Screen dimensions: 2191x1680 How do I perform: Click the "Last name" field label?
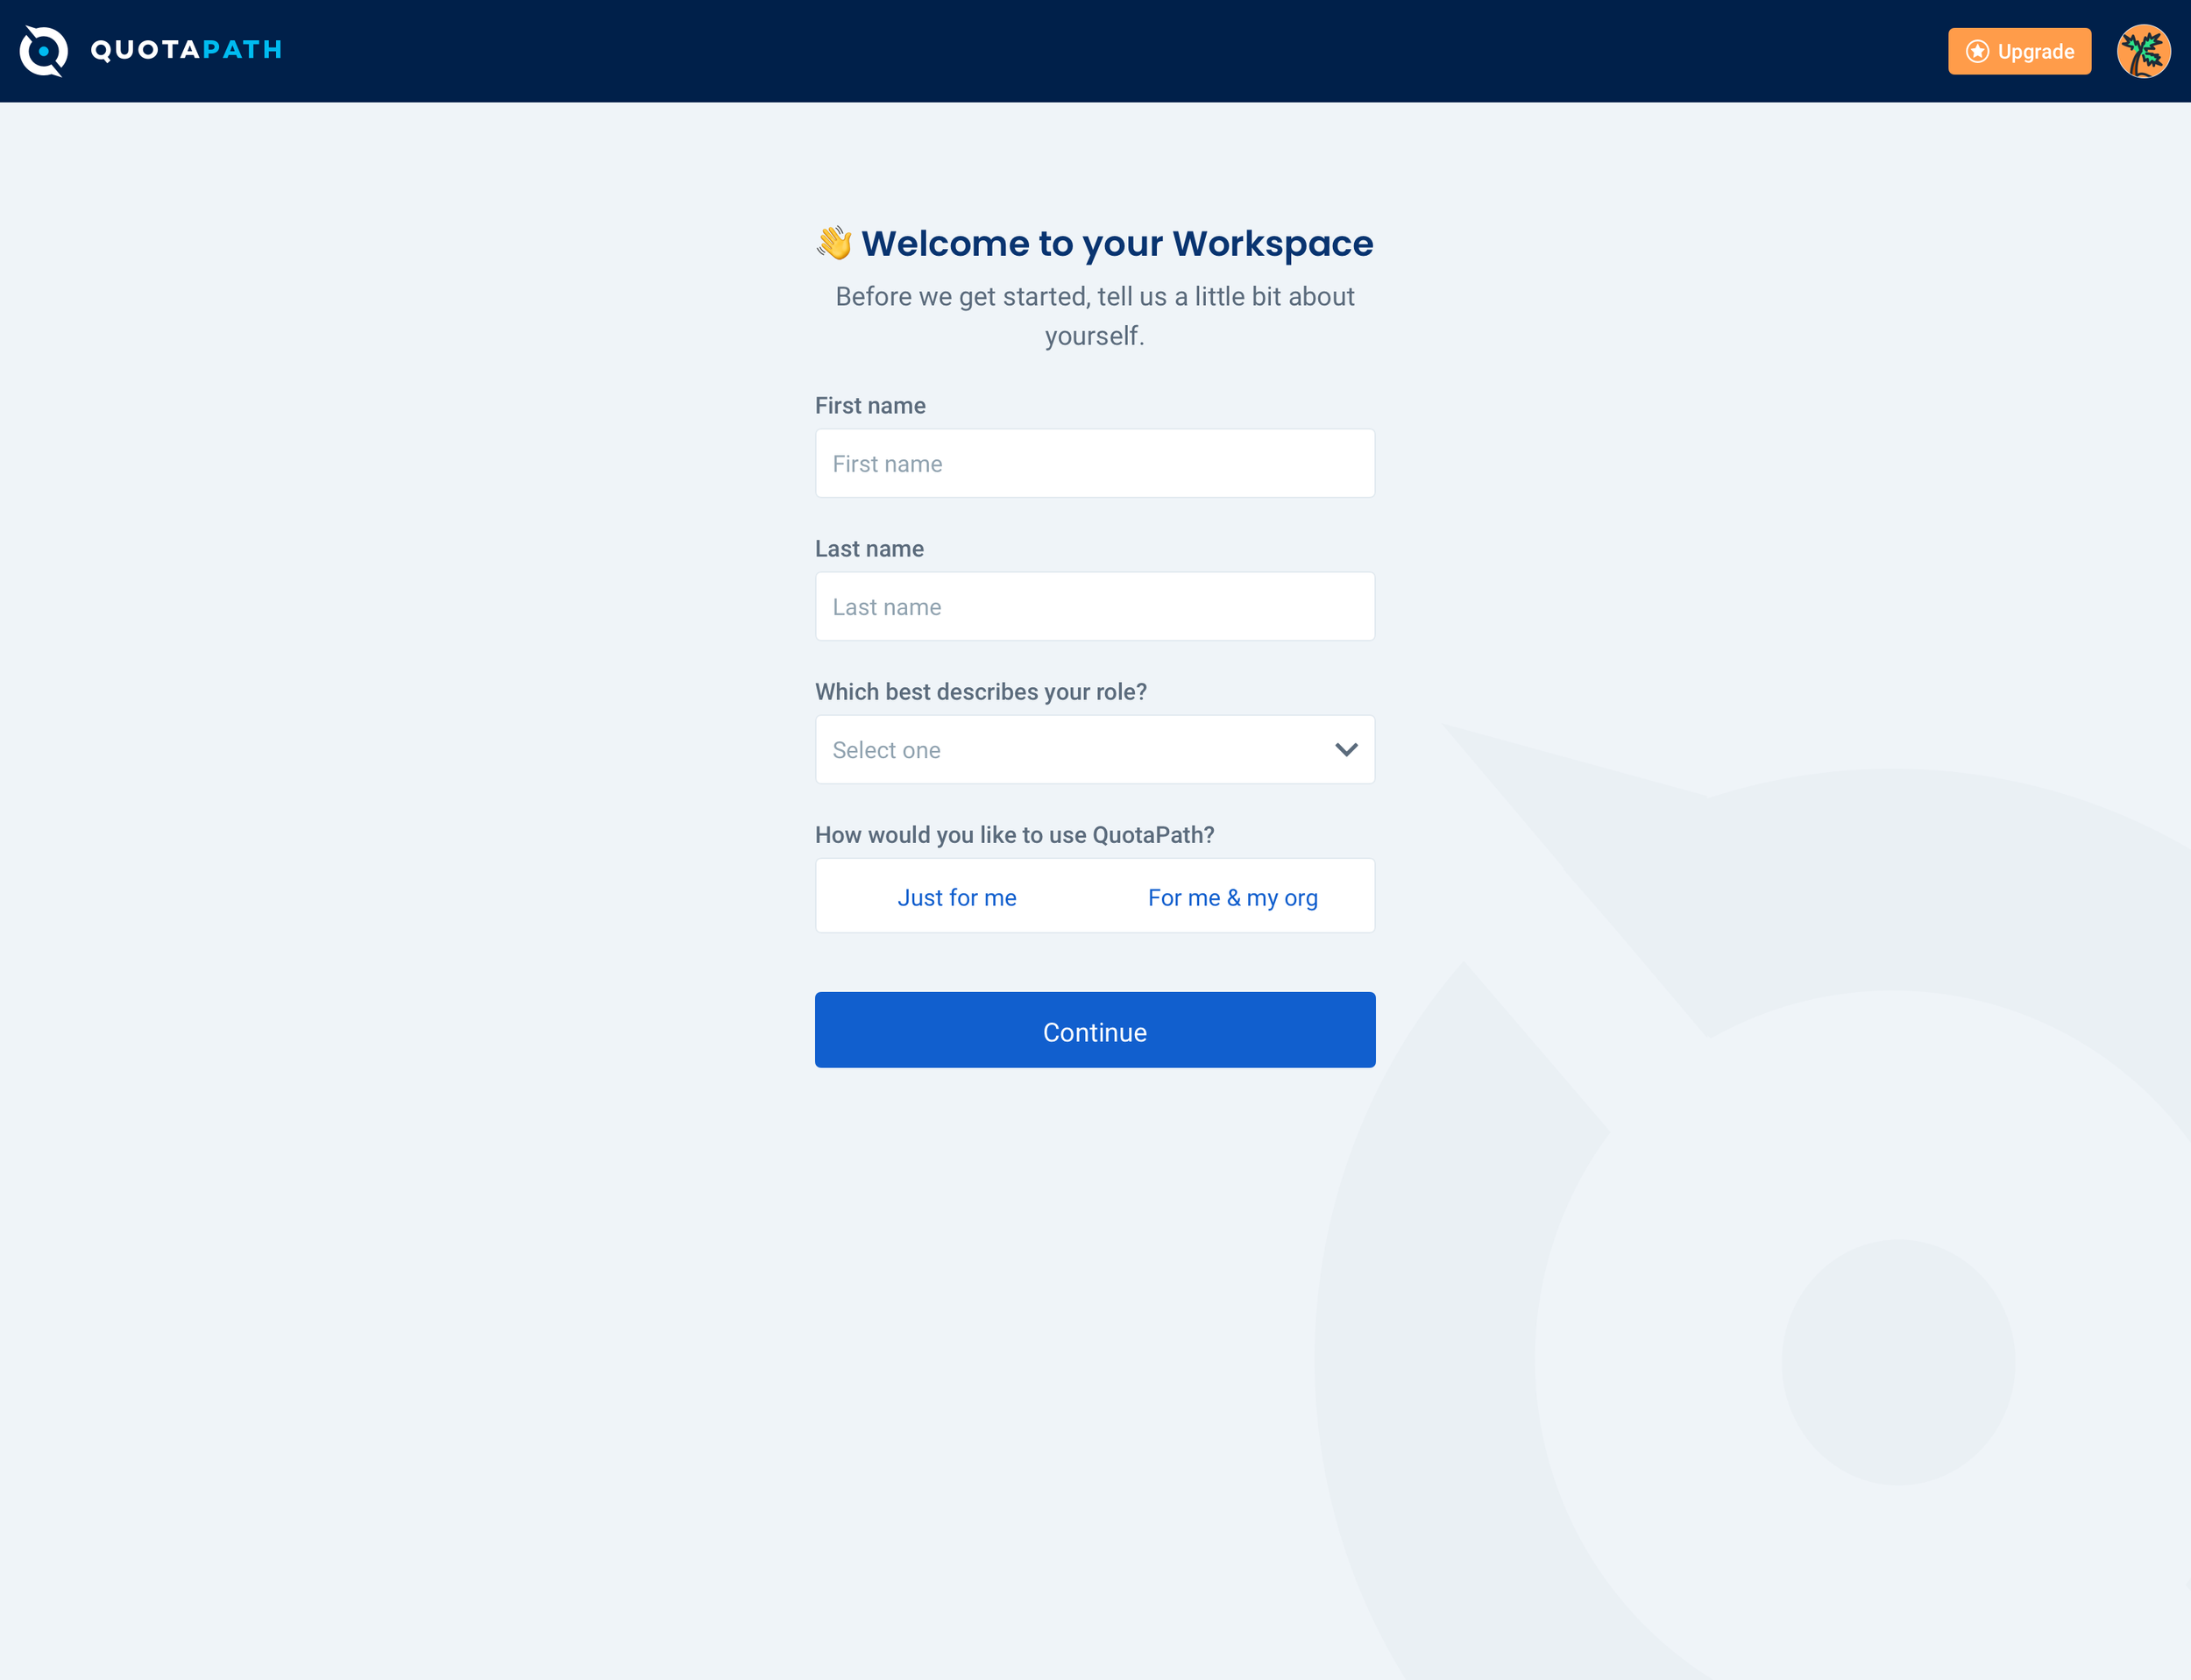pos(869,549)
